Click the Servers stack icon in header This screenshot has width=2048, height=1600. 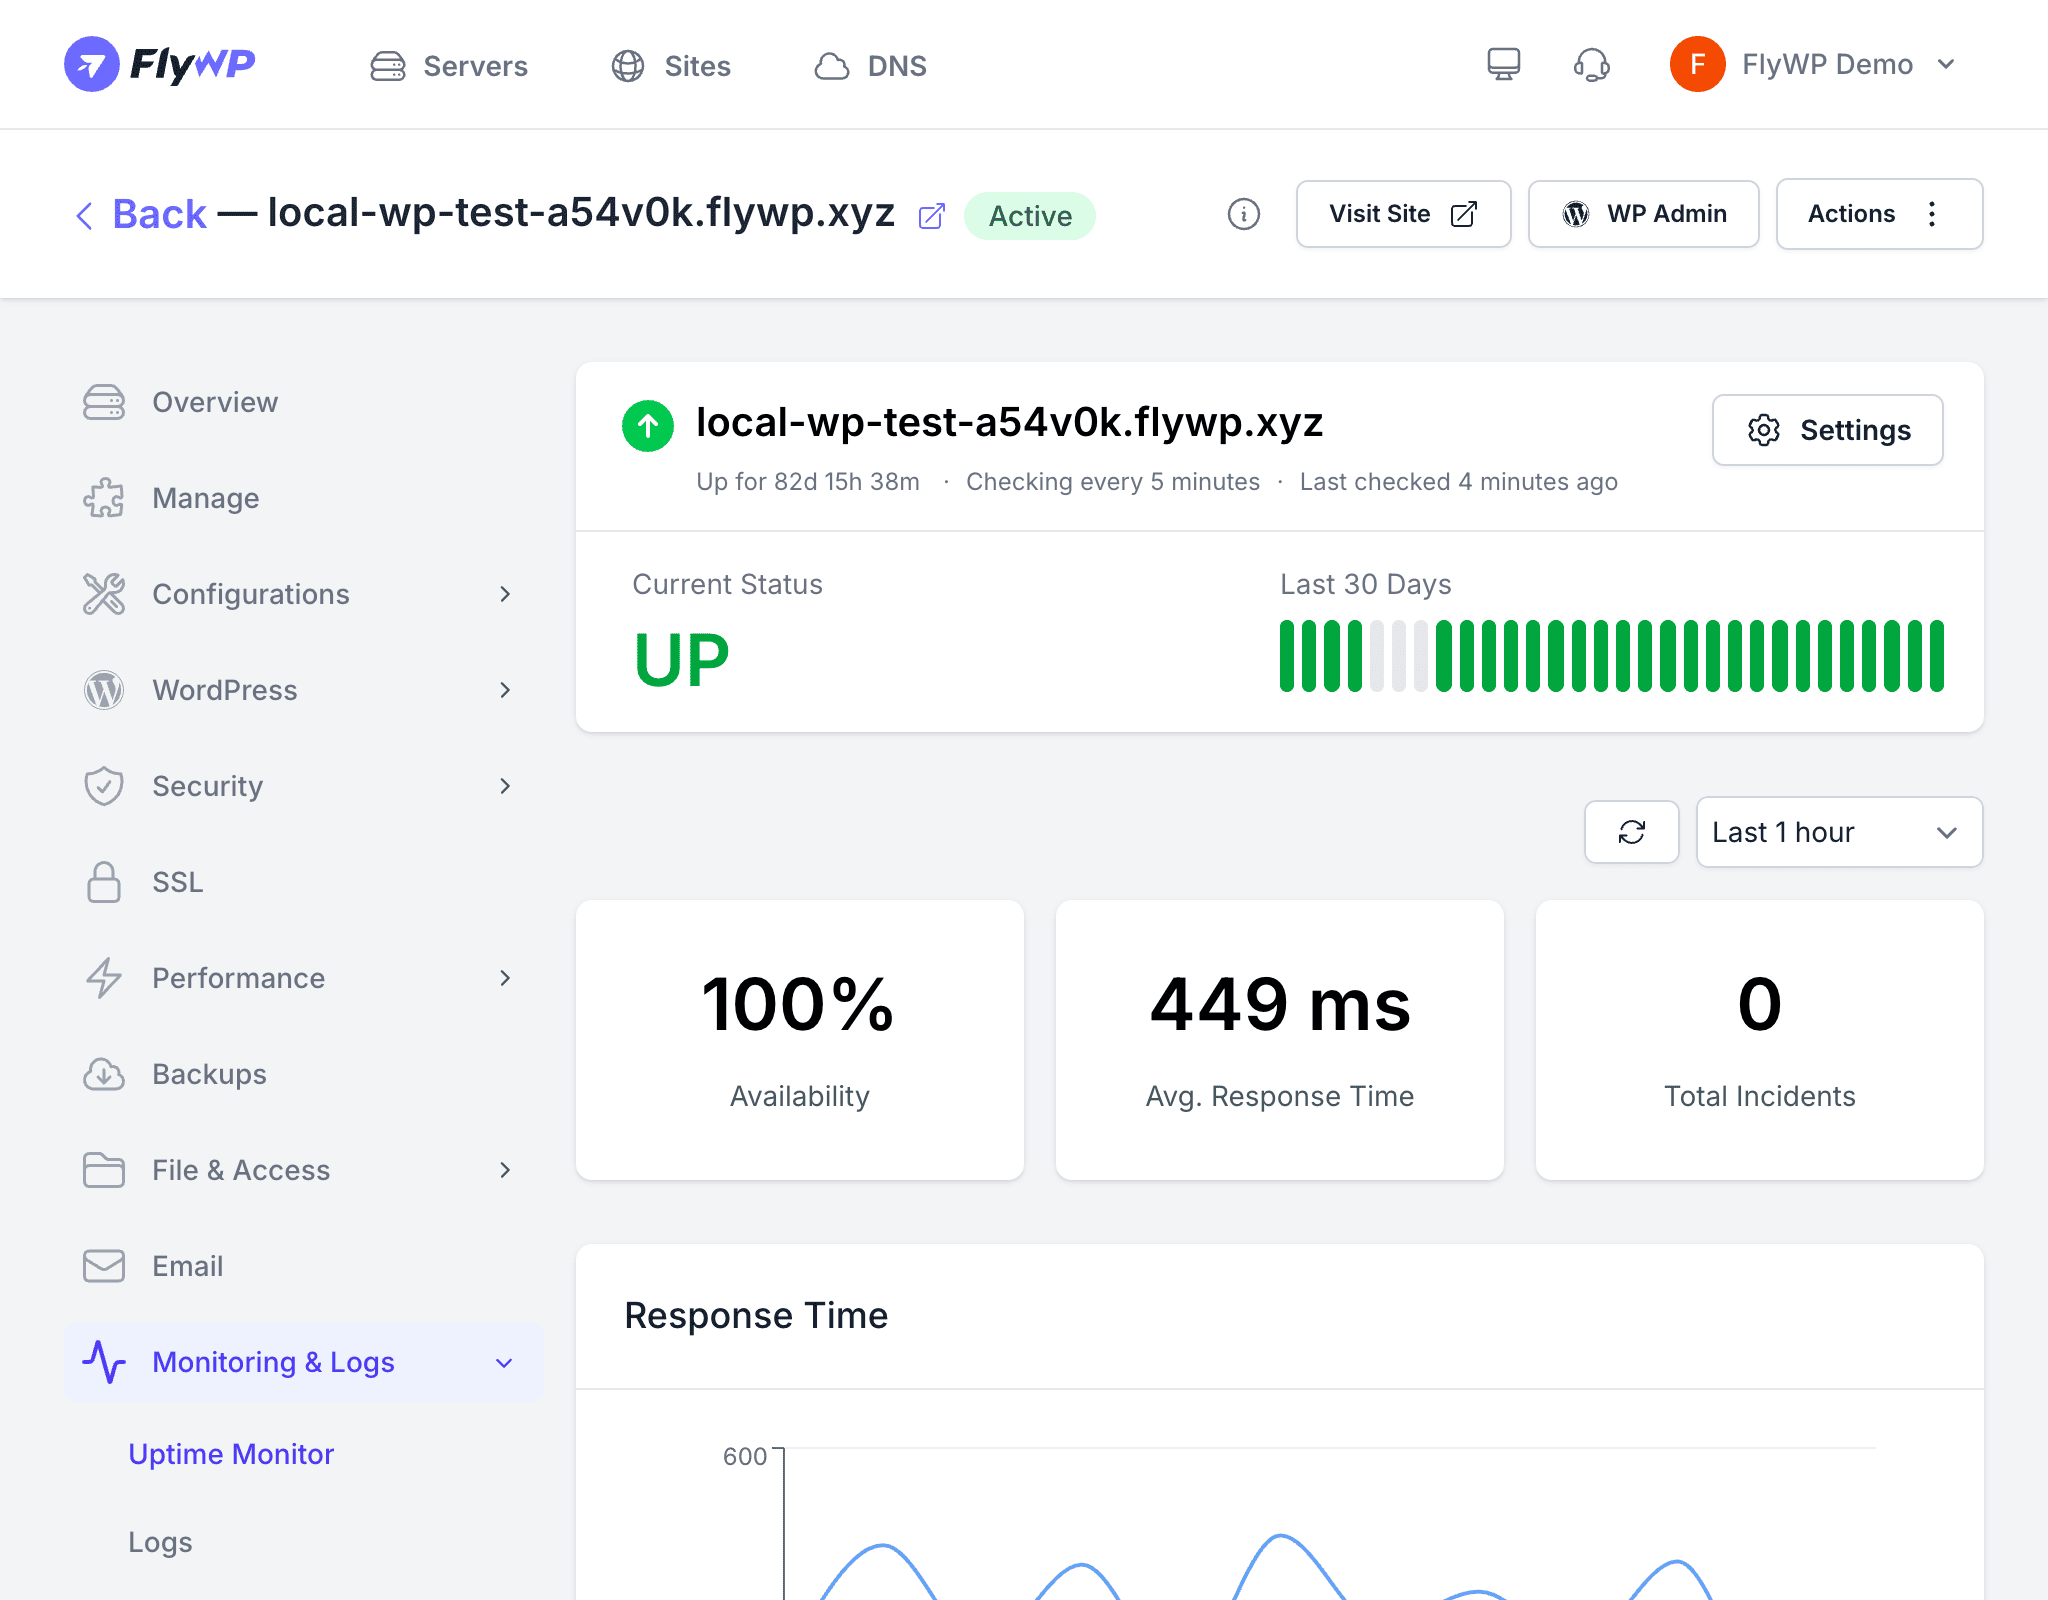pos(388,66)
